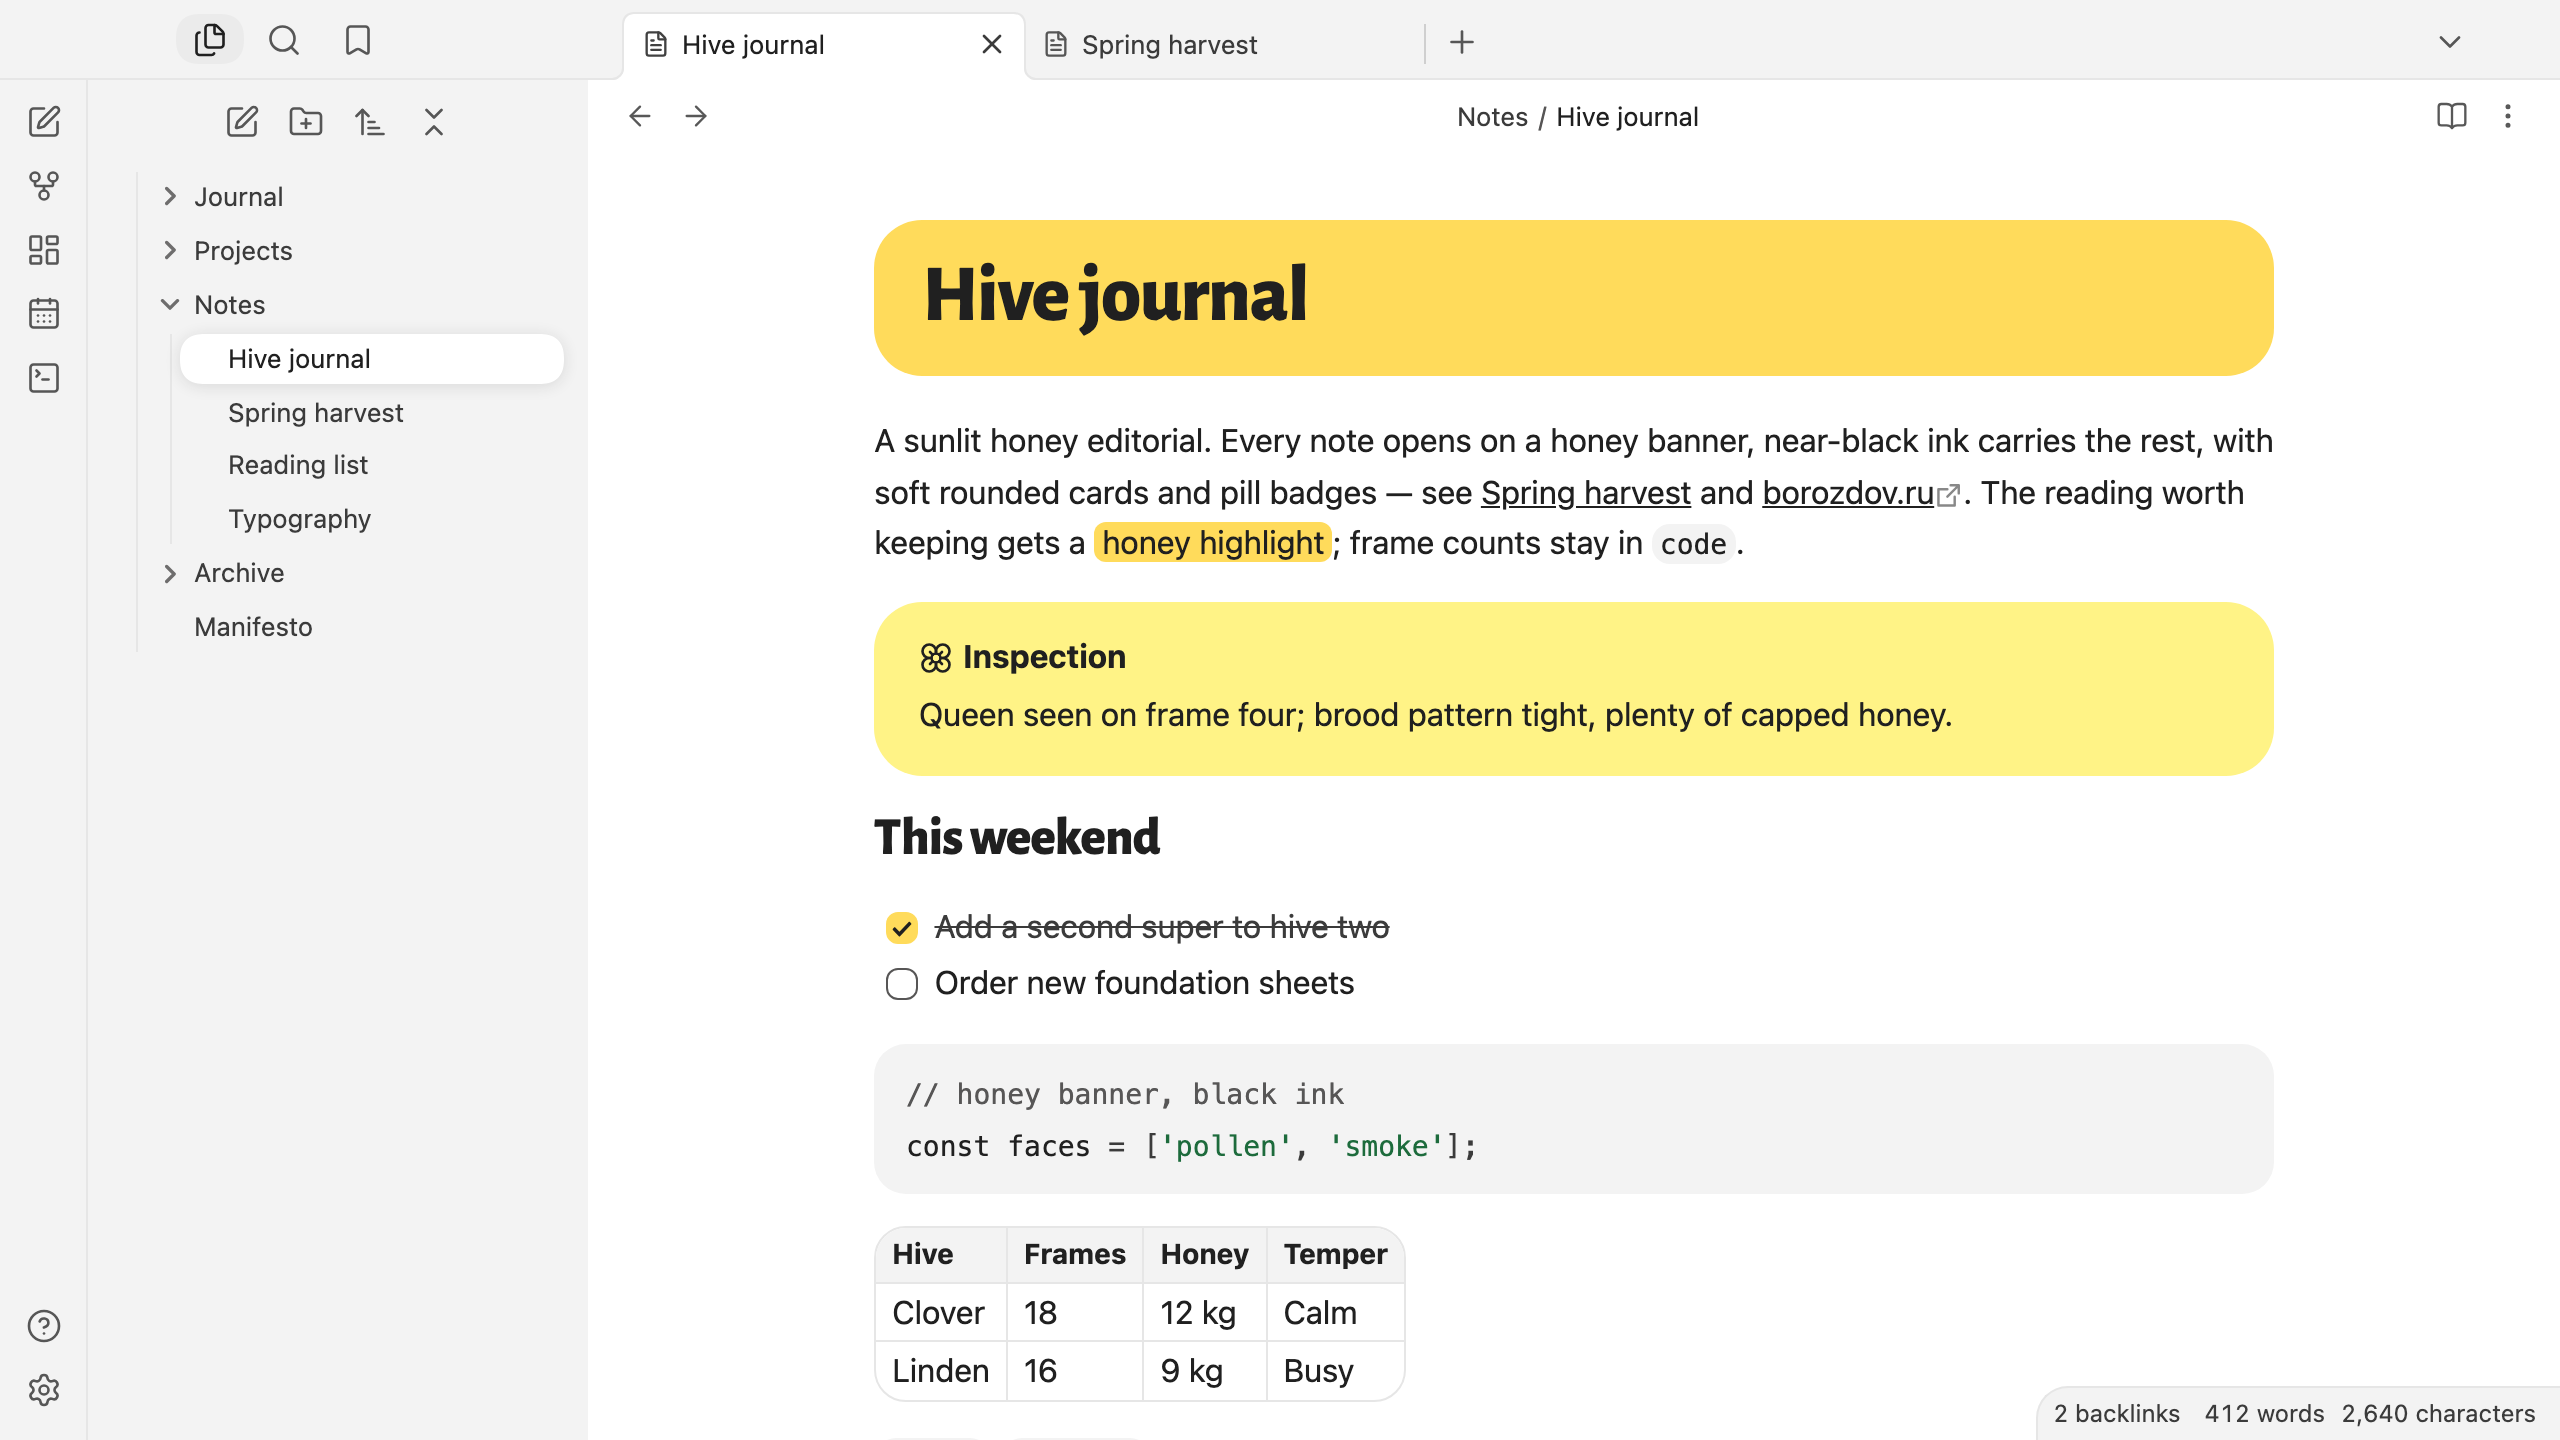The height and width of the screenshot is (1440, 2560).
Task: Open the borozdov.ru external link
Action: 1860,493
